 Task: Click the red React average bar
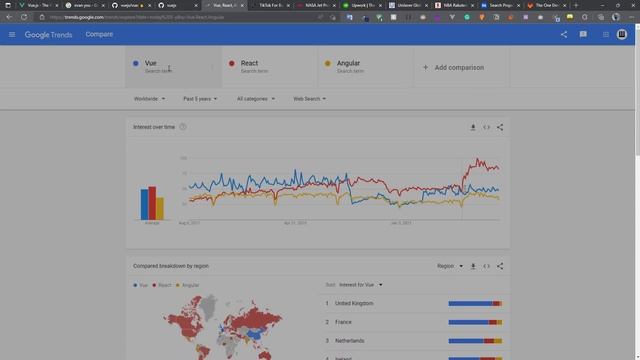[x=152, y=203]
